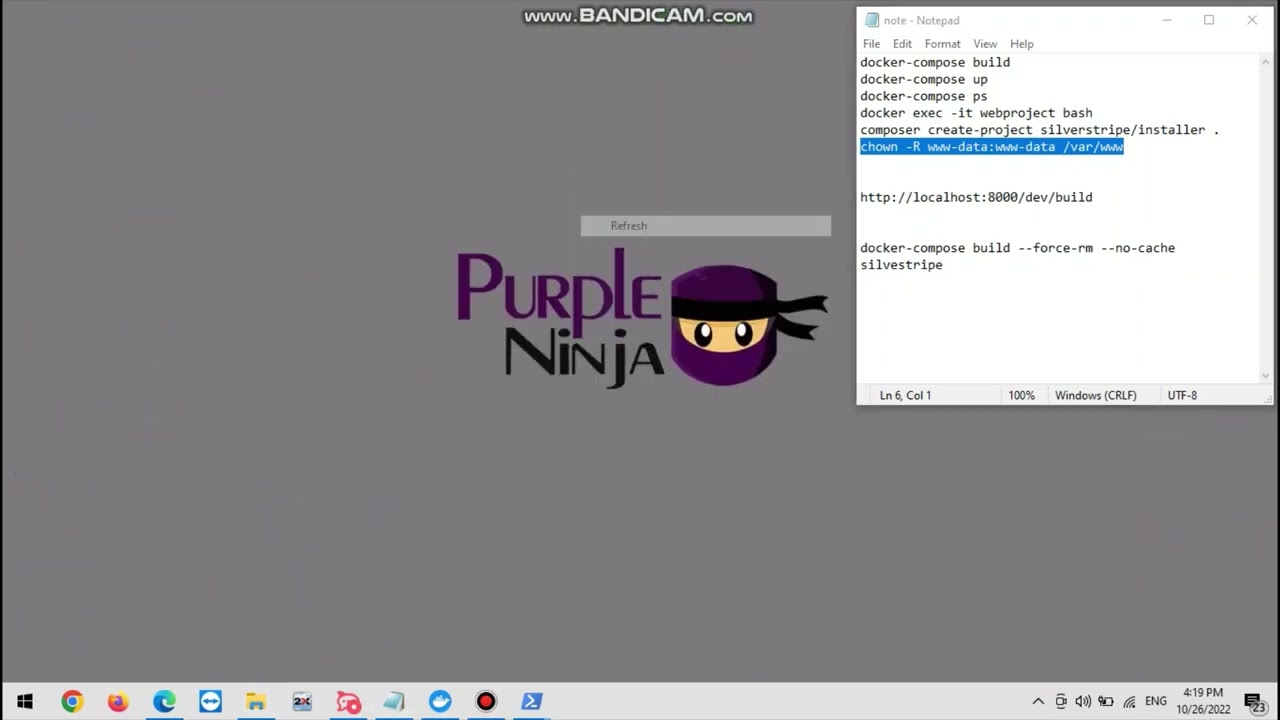Maximize the Notepad window
Screen dimensions: 1280x720
[1209, 20]
